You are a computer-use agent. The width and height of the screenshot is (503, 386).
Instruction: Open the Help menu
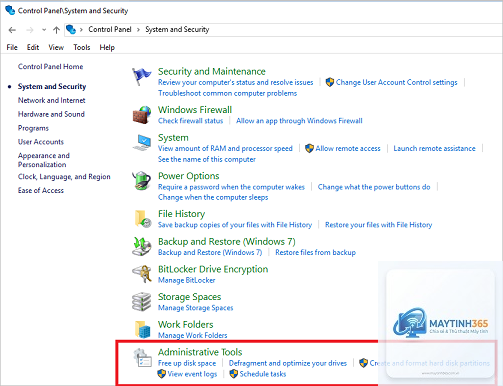[x=107, y=47]
